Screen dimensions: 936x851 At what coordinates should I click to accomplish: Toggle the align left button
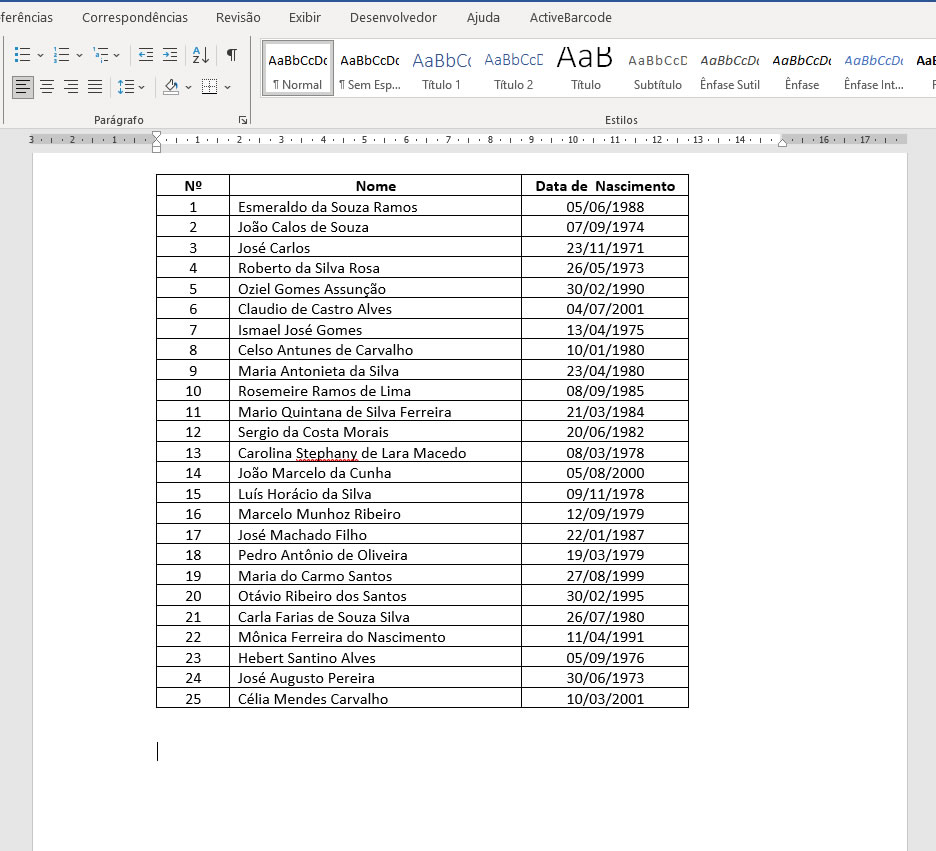point(23,87)
